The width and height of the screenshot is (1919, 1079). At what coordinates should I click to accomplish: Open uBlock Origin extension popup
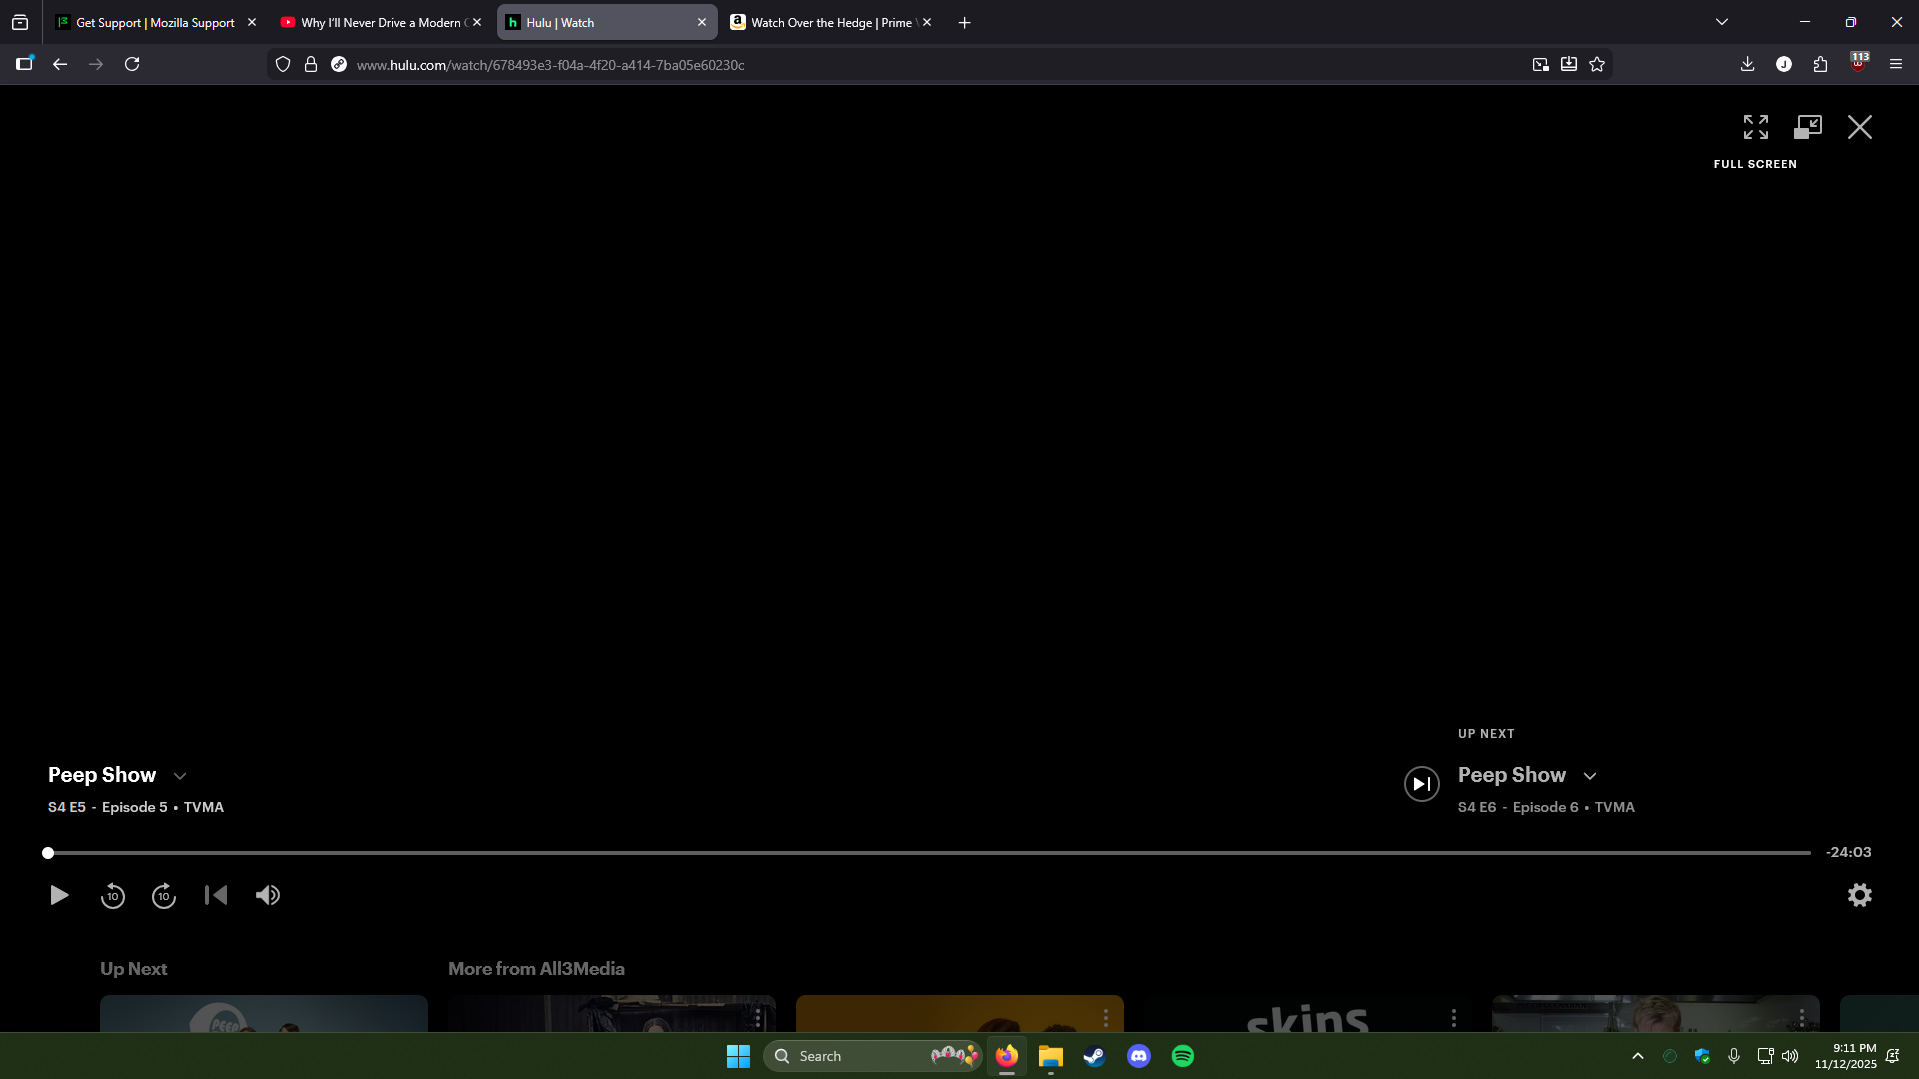1858,63
